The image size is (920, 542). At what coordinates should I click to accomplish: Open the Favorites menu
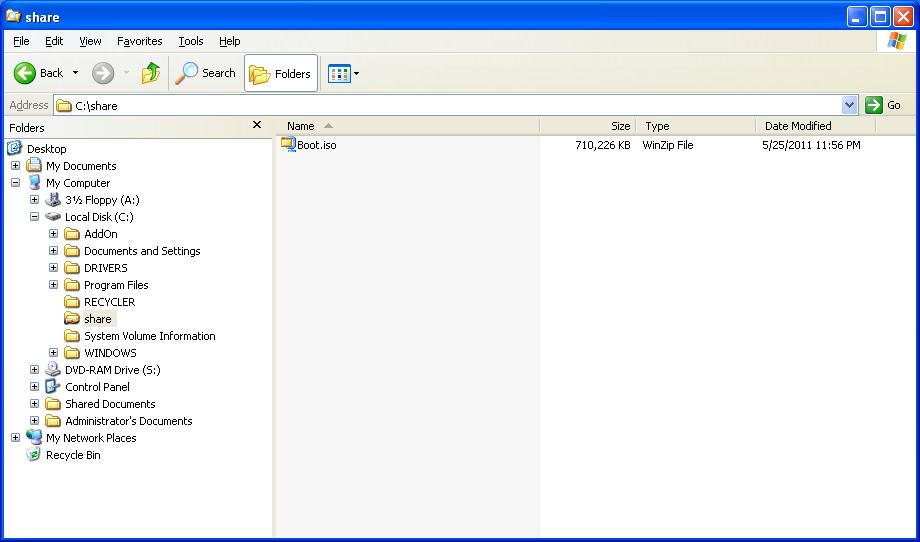pyautogui.click(x=139, y=41)
